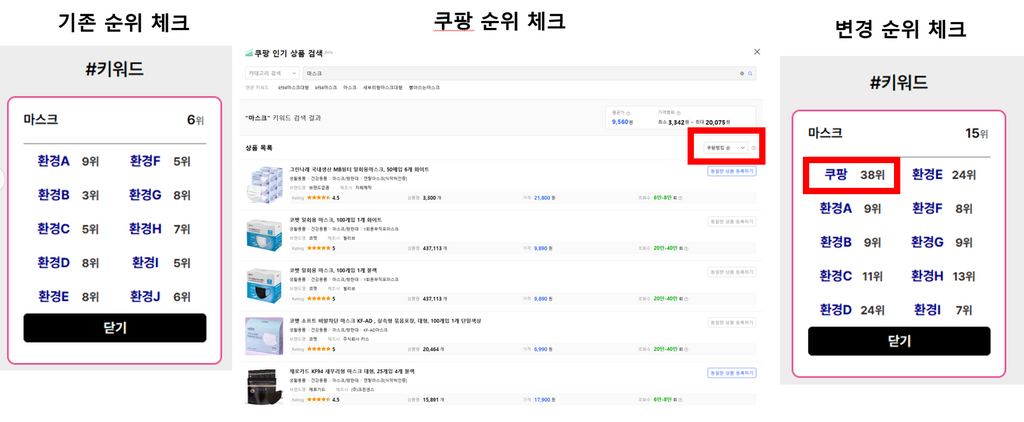Clear the 마스크 search text with the circle icon
Screen dimensions: 1024x422
(742, 74)
